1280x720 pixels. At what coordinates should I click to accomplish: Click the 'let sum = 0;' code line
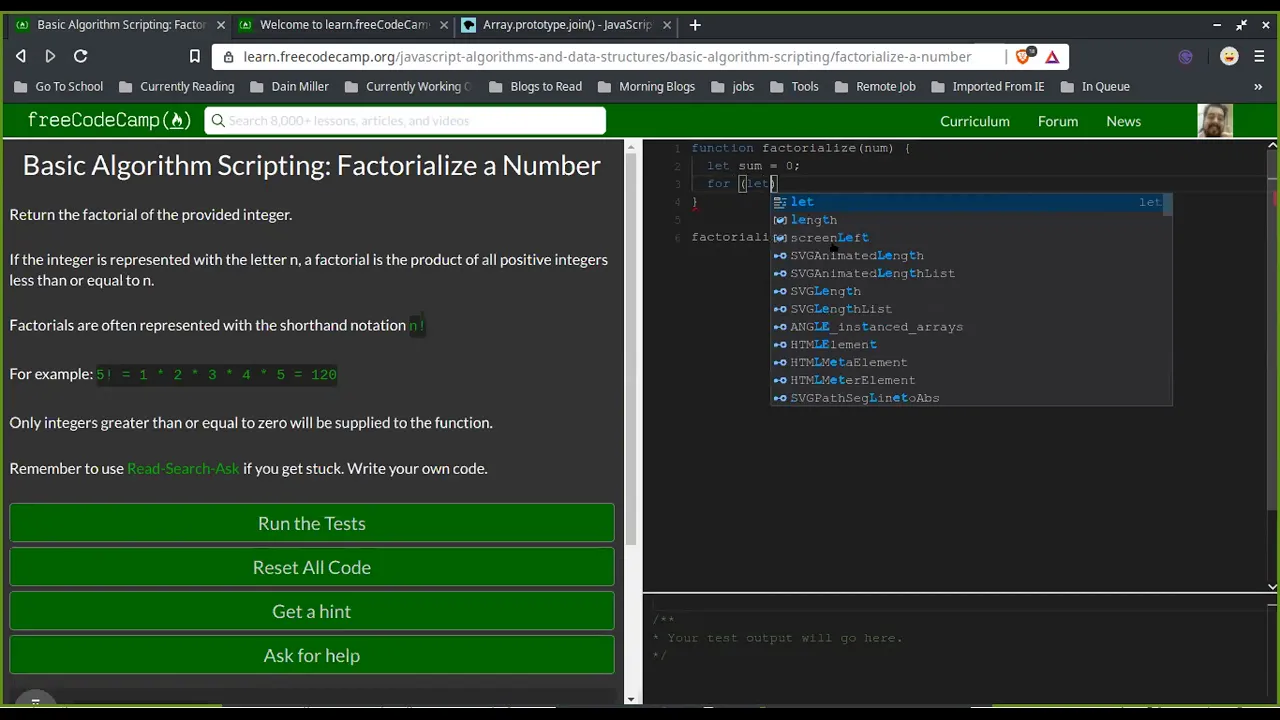tap(753, 166)
